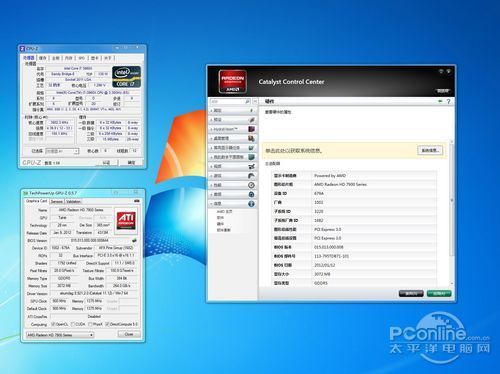This screenshot has width=500, height=374.
Task: Click the Intel Core i7 badge in CPU-Z
Action: pyautogui.click(x=126, y=77)
